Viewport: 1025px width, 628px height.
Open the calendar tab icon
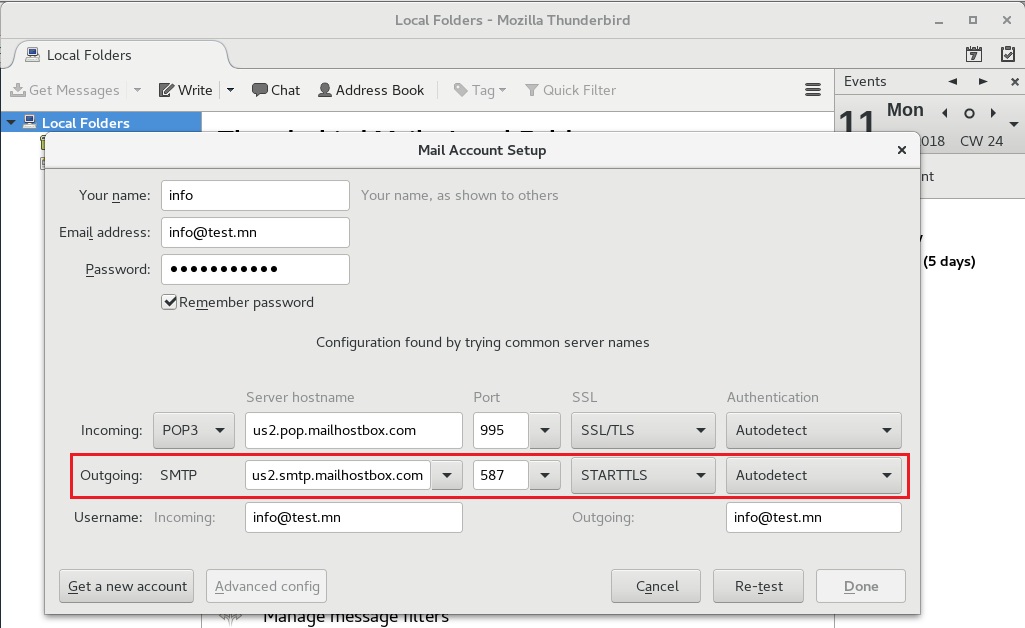coord(973,54)
